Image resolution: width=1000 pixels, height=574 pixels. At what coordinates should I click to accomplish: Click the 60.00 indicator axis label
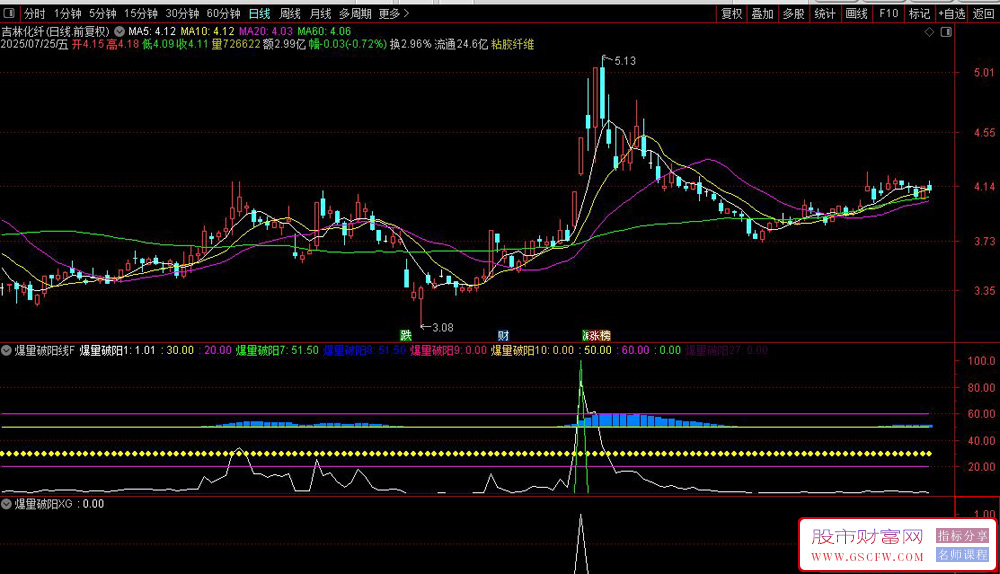pyautogui.click(x=981, y=414)
